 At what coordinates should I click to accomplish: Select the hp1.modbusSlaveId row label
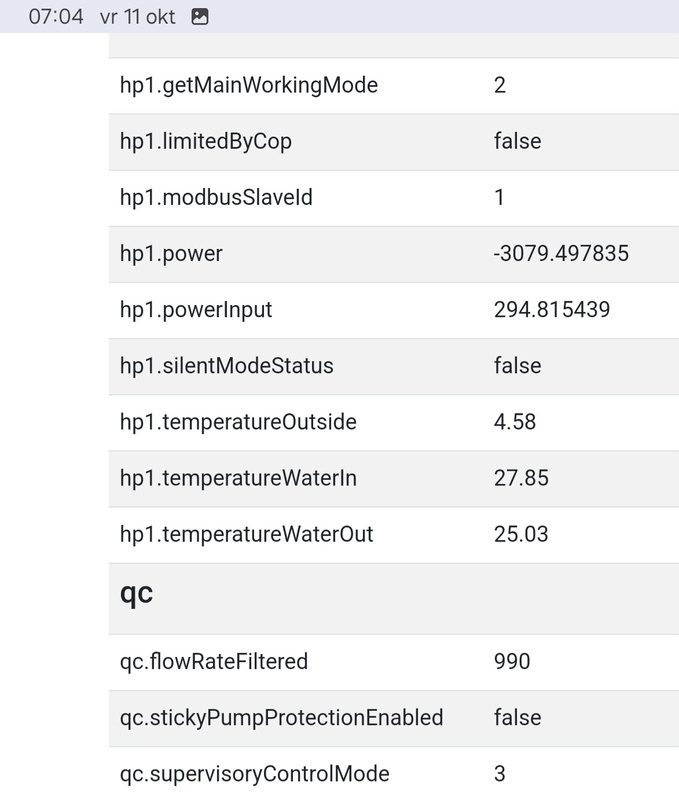[x=216, y=197]
